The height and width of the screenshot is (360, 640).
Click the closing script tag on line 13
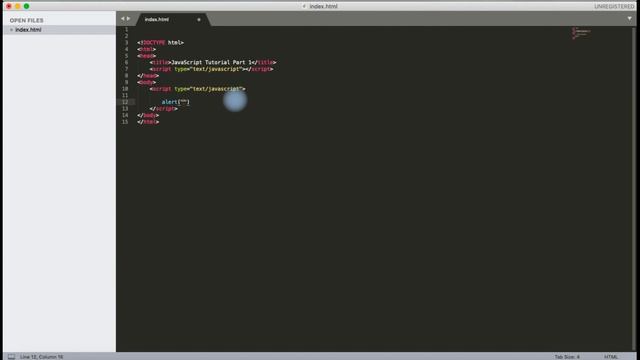pyautogui.click(x=164, y=109)
